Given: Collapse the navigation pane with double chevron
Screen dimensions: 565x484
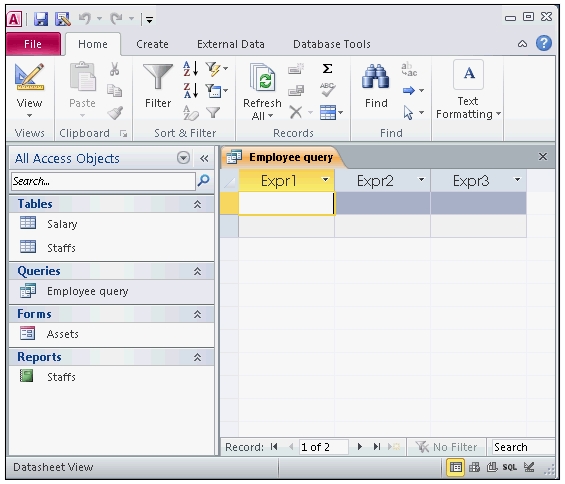Looking at the screenshot, I should (x=204, y=159).
